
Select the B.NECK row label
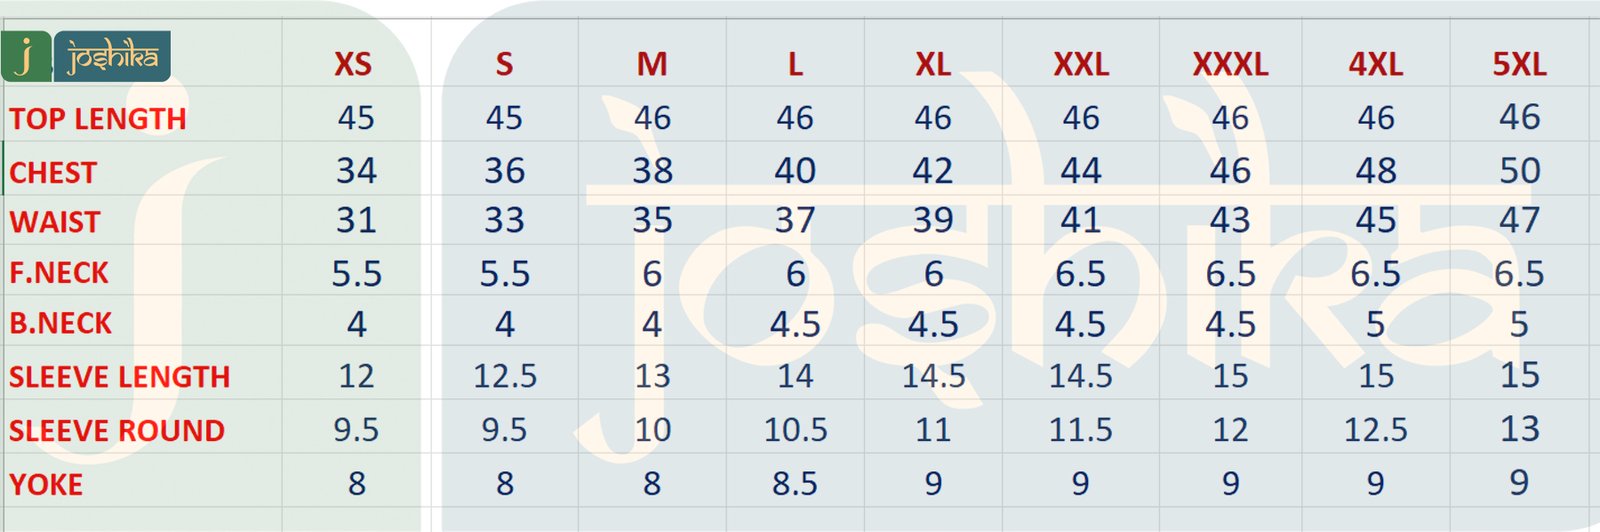(61, 324)
